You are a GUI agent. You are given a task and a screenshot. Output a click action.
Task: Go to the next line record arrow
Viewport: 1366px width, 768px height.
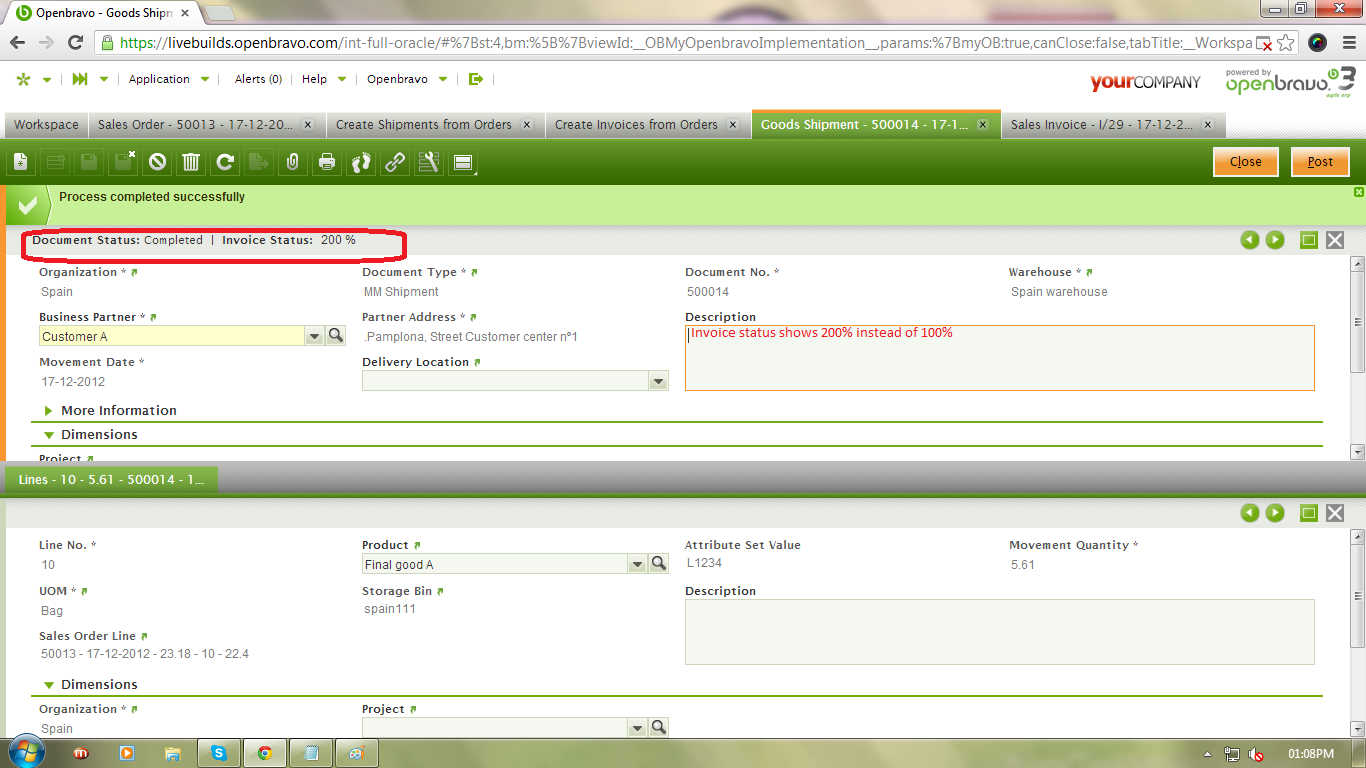1275,513
